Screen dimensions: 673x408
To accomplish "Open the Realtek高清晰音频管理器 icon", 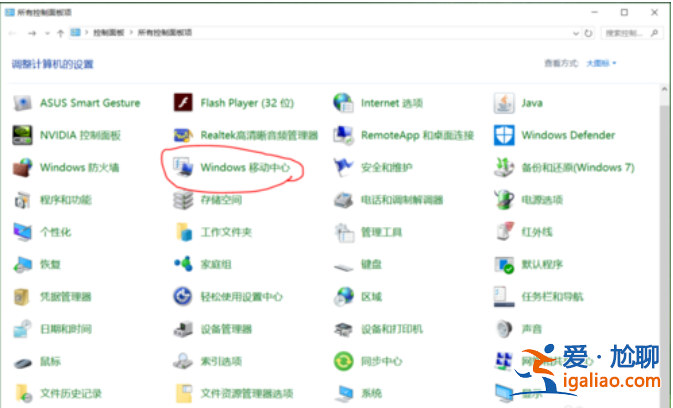I will [x=183, y=136].
